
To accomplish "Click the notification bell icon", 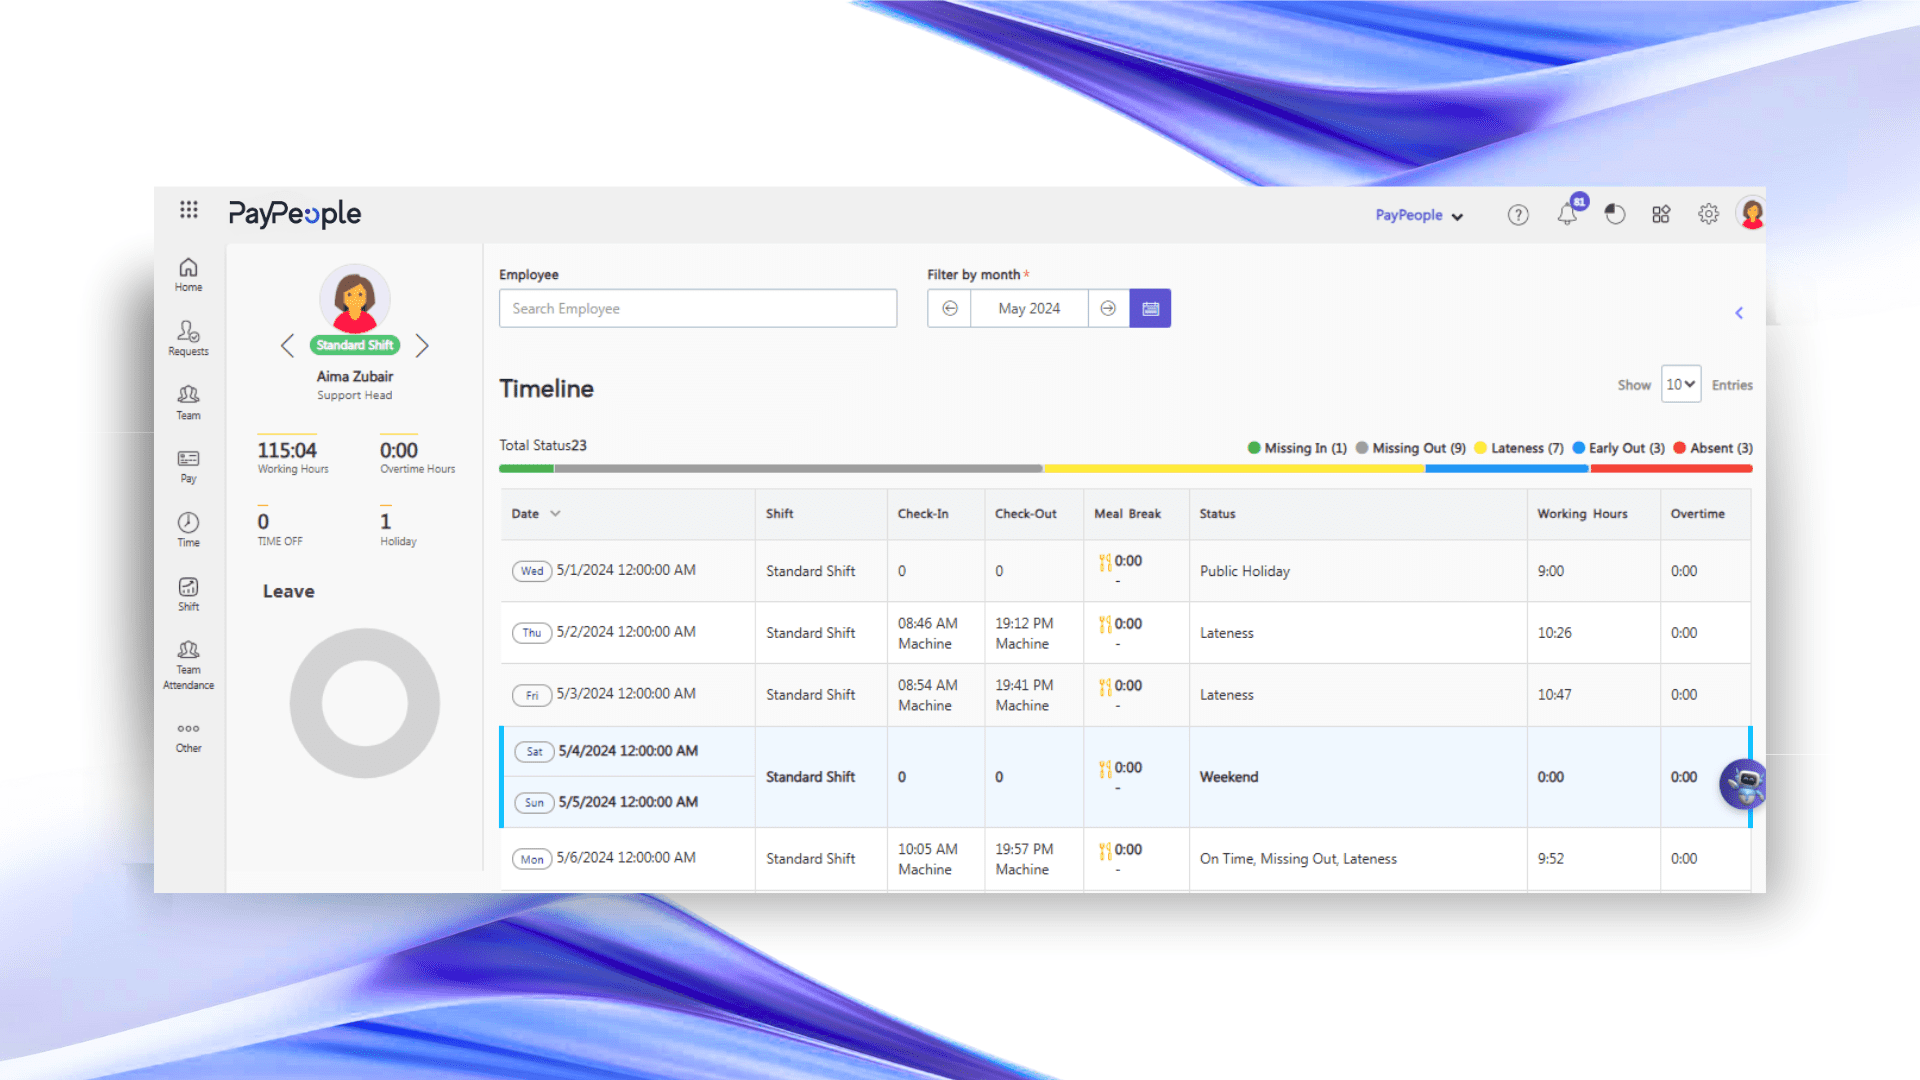I will [x=1567, y=215].
